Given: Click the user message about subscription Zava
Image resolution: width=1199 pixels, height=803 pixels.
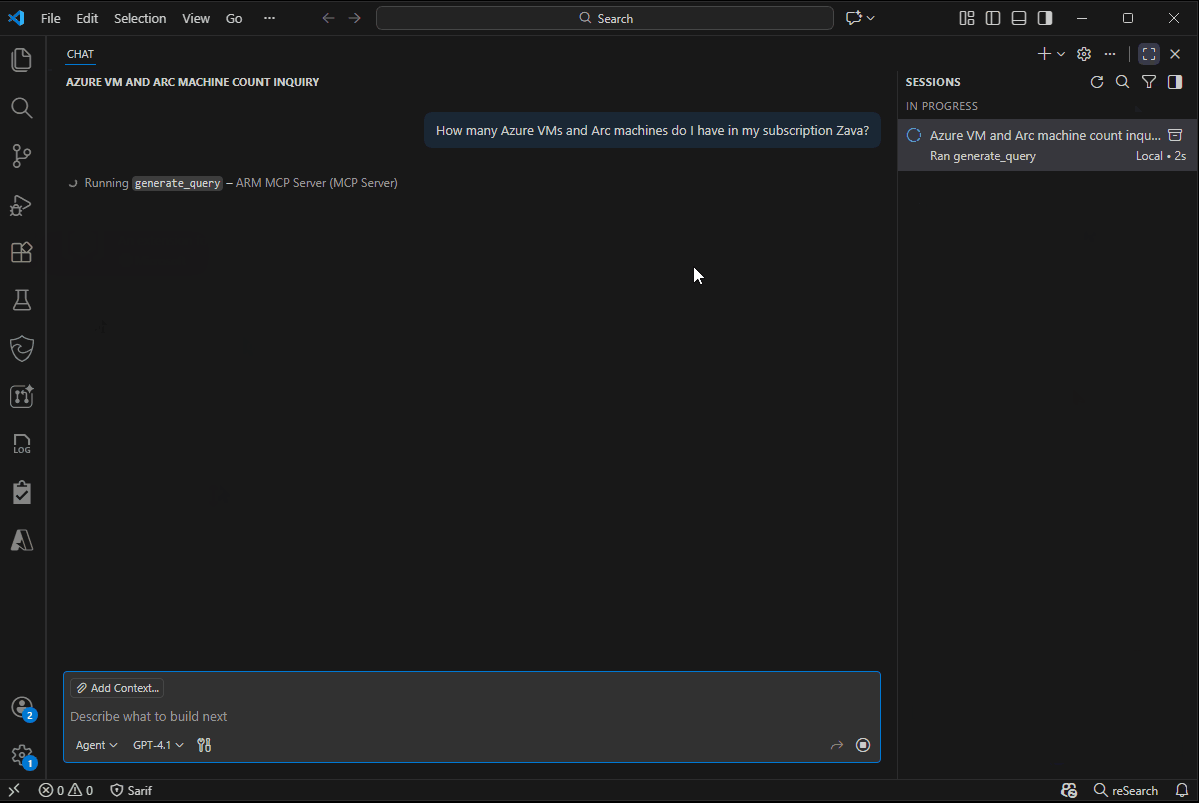Looking at the screenshot, I should pyautogui.click(x=652, y=131).
